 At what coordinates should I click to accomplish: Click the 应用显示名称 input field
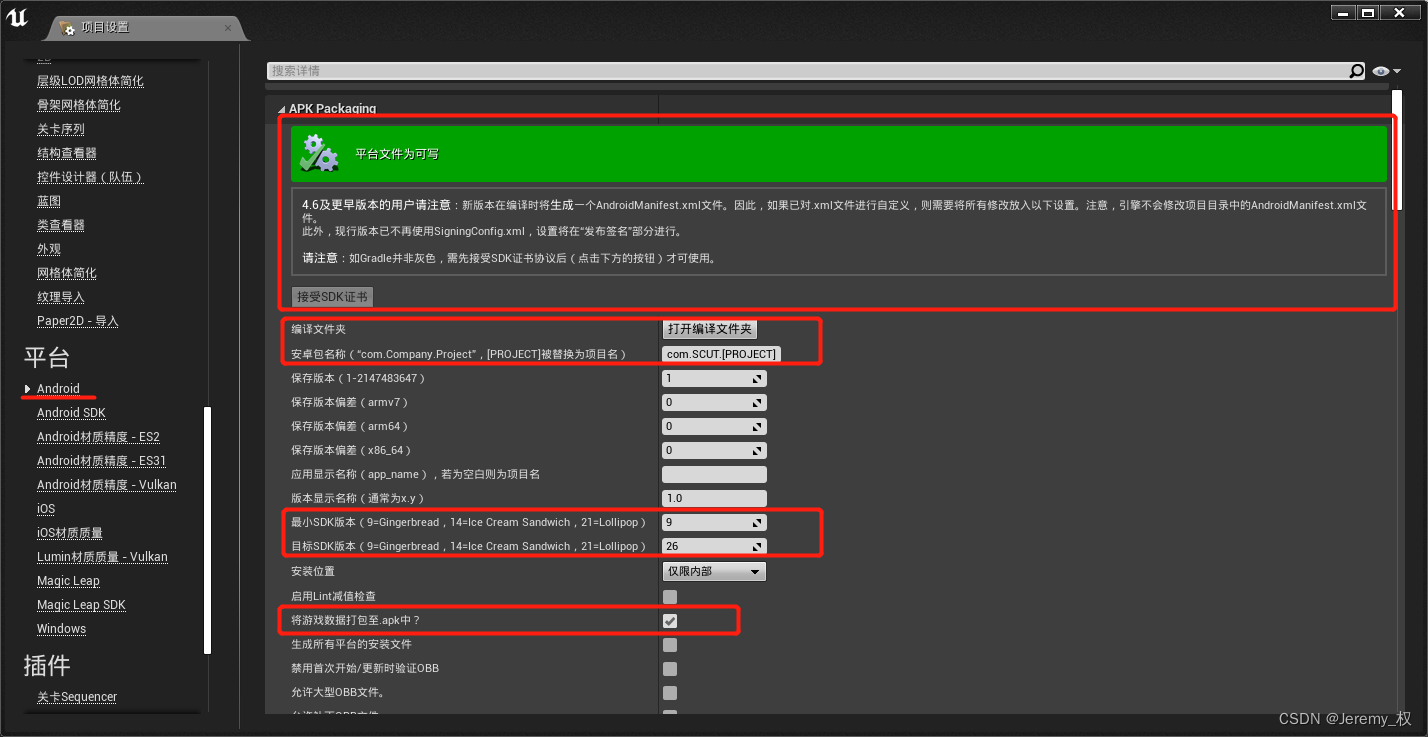(x=714, y=474)
